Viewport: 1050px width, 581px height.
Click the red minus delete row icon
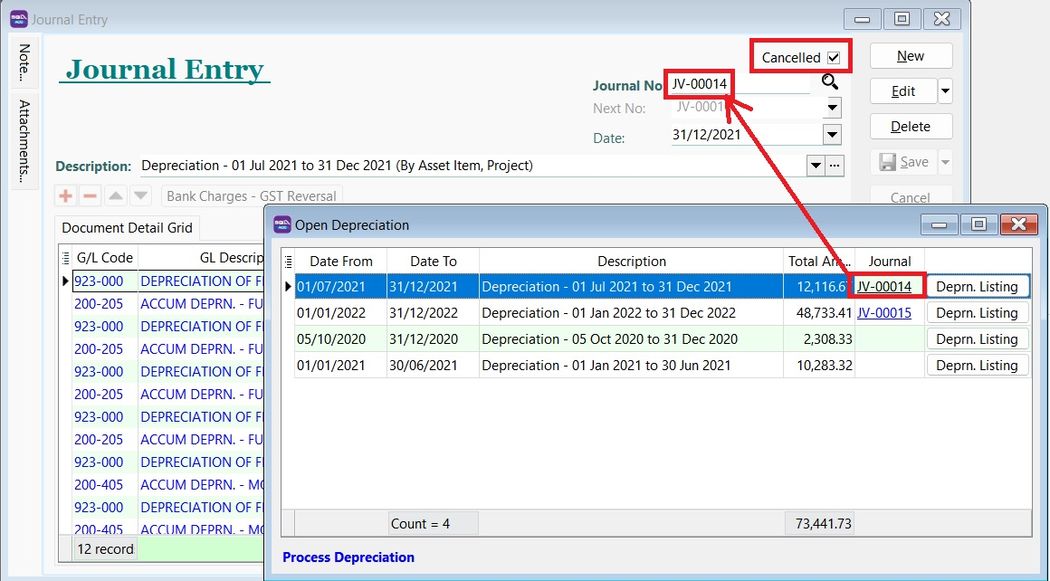(90, 196)
